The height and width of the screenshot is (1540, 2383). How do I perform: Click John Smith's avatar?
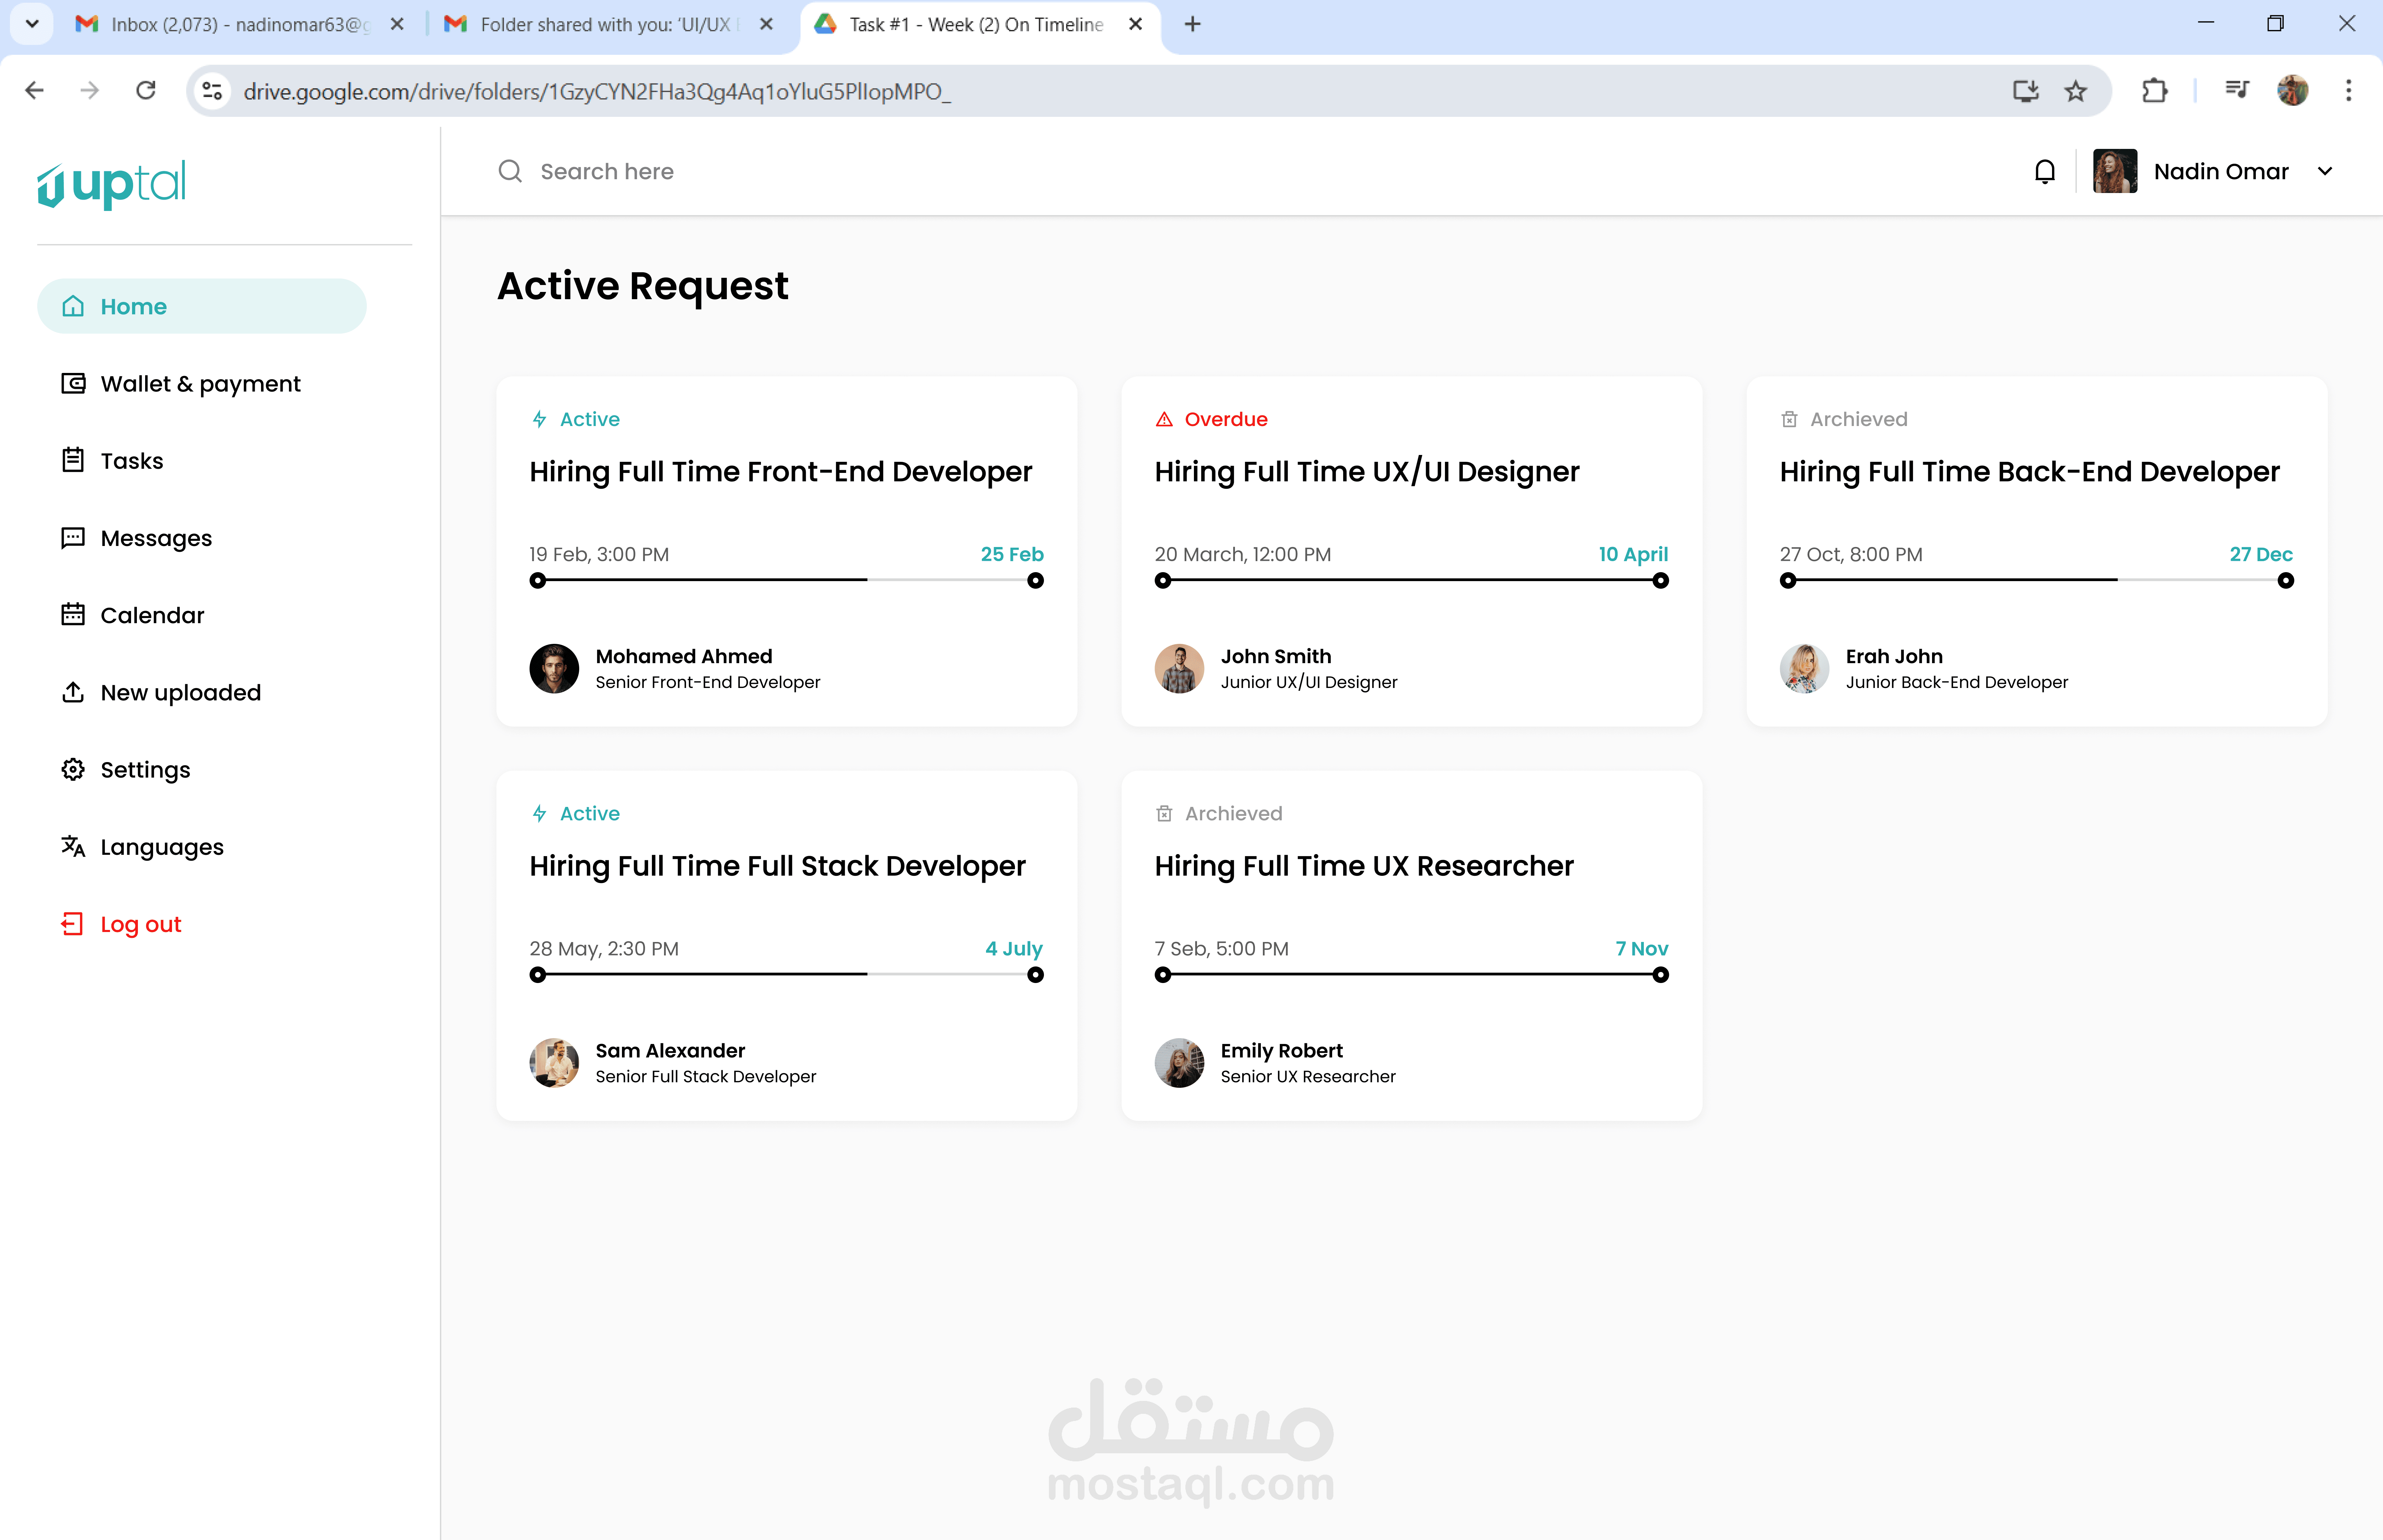point(1179,668)
